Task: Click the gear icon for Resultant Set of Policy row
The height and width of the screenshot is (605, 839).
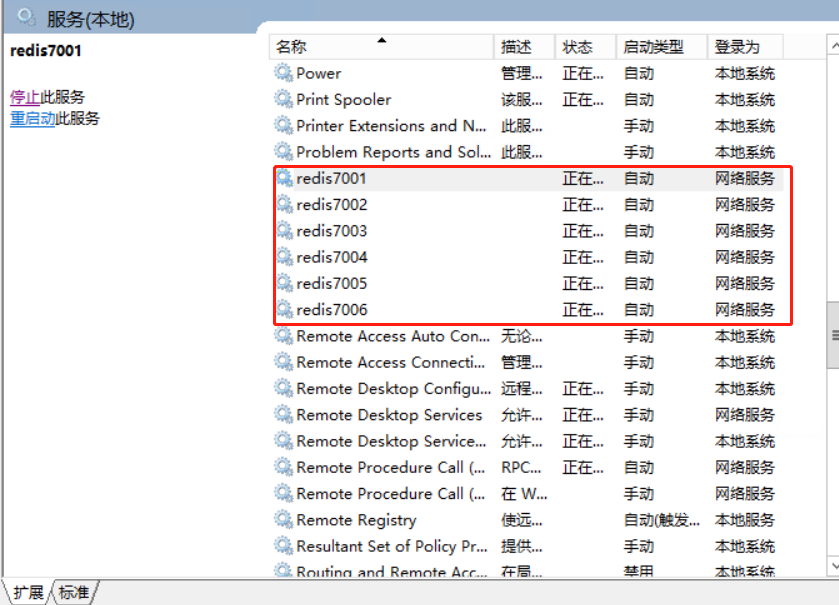Action: click(284, 546)
